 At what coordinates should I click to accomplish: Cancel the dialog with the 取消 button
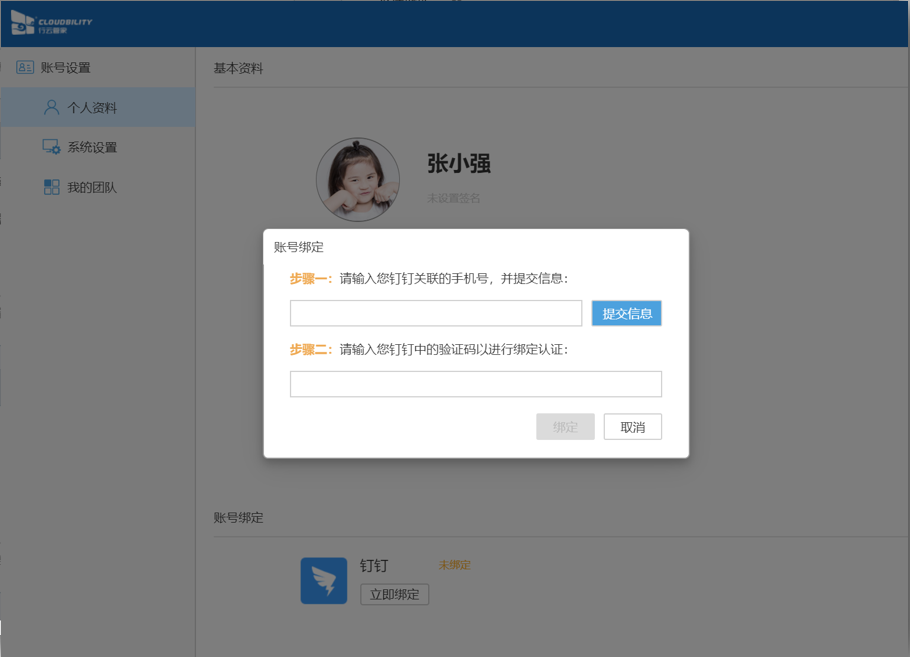(632, 427)
